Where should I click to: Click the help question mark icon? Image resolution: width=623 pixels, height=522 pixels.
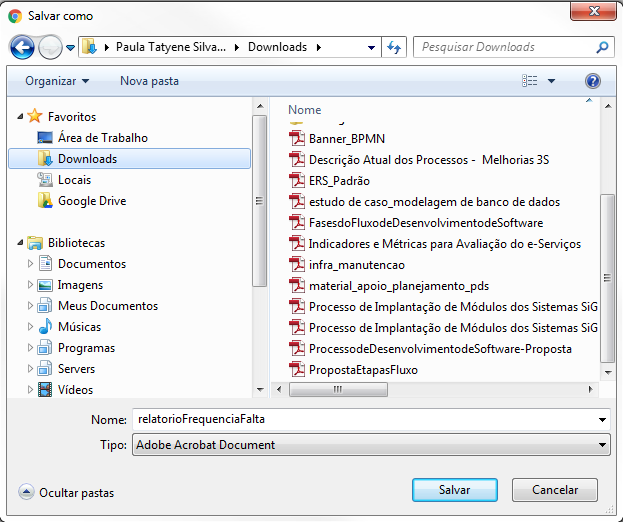[x=592, y=81]
